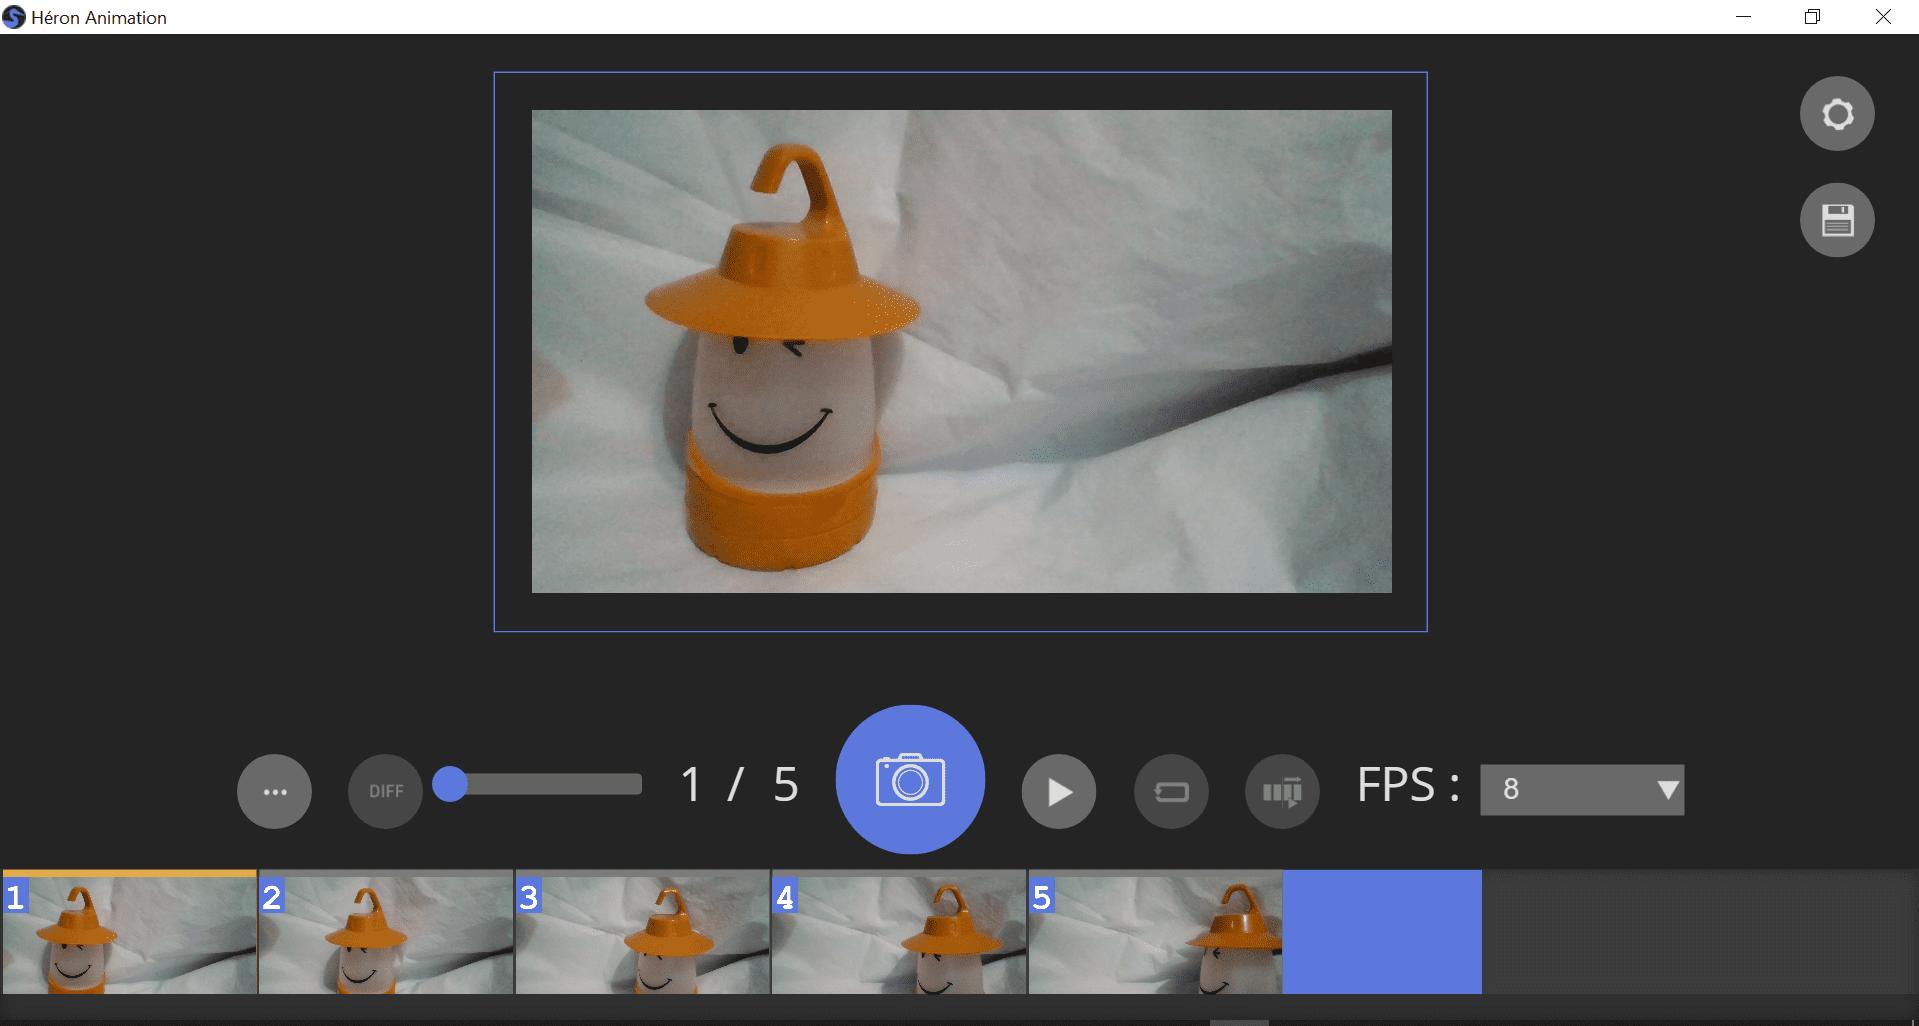Screen dimensions: 1919x1026
Task: Enable DIFF comparison mode
Action: tap(385, 790)
